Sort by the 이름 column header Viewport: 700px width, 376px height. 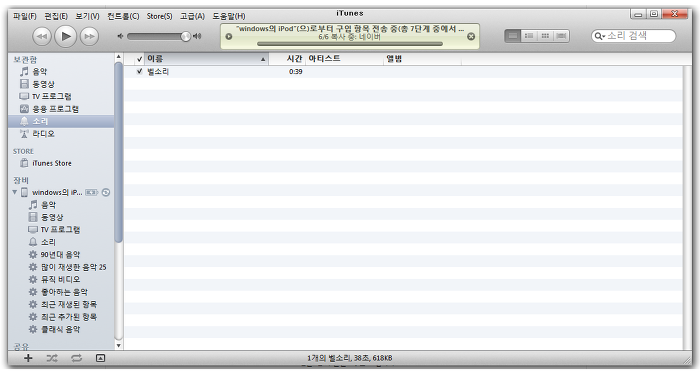[x=206, y=59]
